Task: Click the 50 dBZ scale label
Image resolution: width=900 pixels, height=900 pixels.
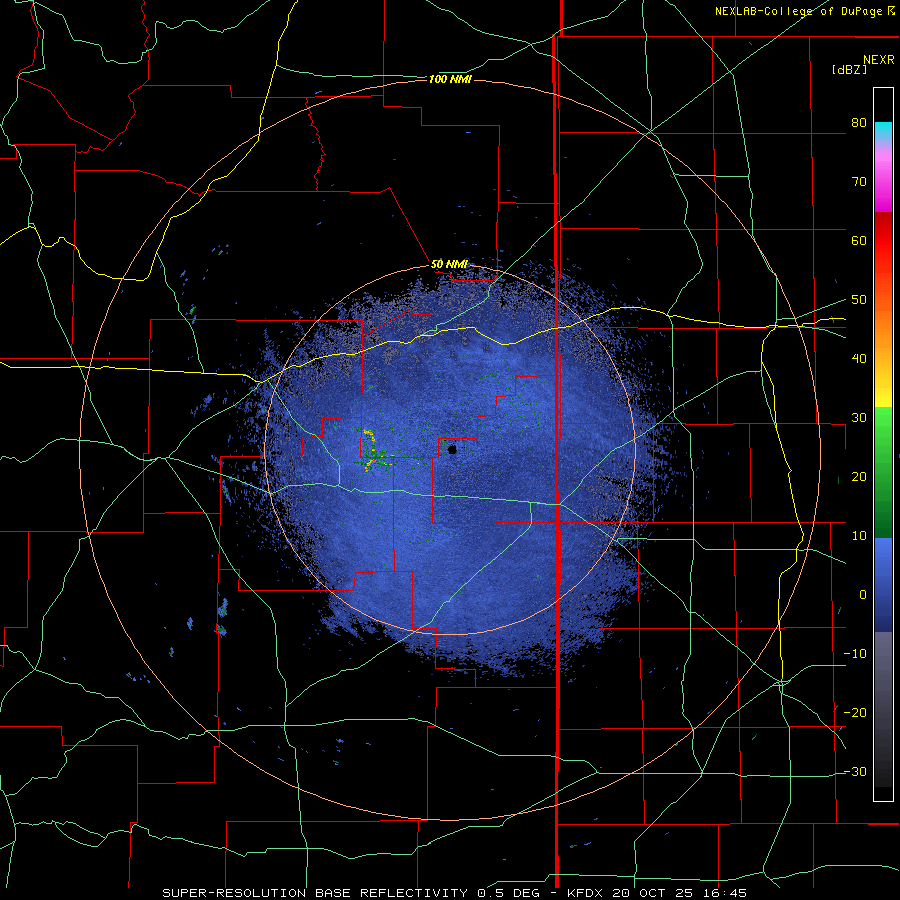Action: 859,300
